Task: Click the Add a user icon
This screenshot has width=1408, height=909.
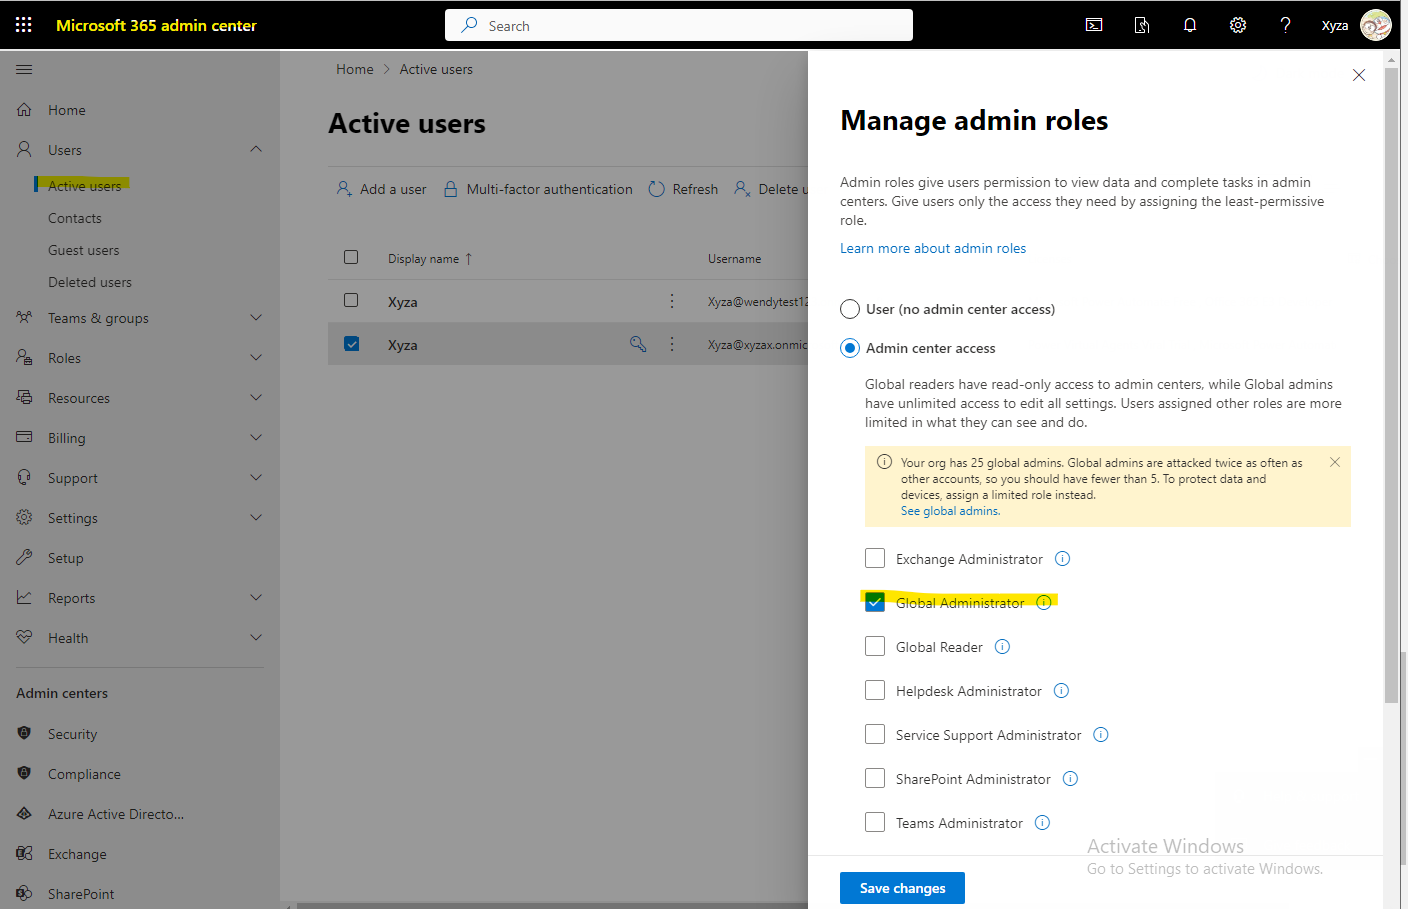Action: [x=344, y=188]
